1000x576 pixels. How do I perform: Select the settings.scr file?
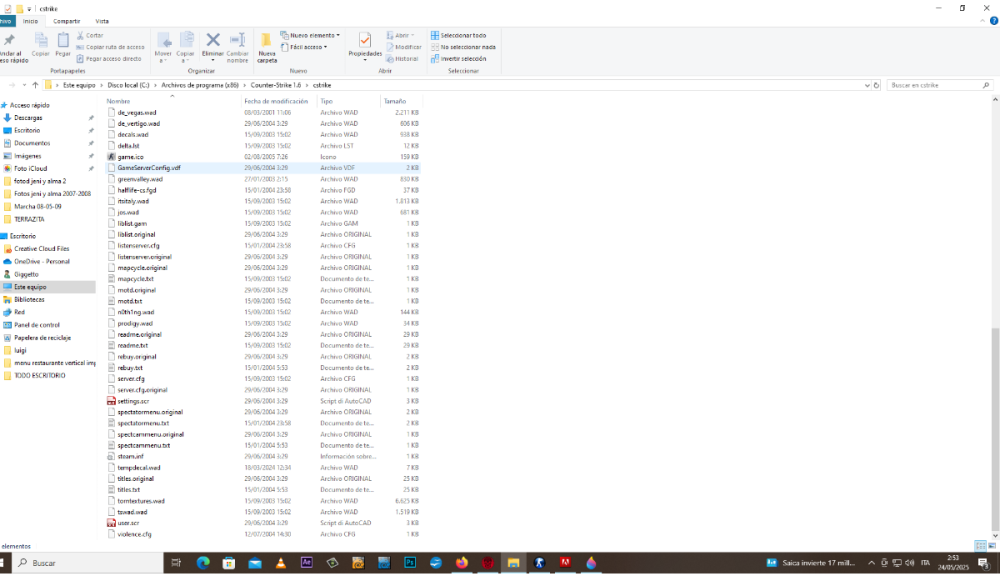[x=133, y=401]
